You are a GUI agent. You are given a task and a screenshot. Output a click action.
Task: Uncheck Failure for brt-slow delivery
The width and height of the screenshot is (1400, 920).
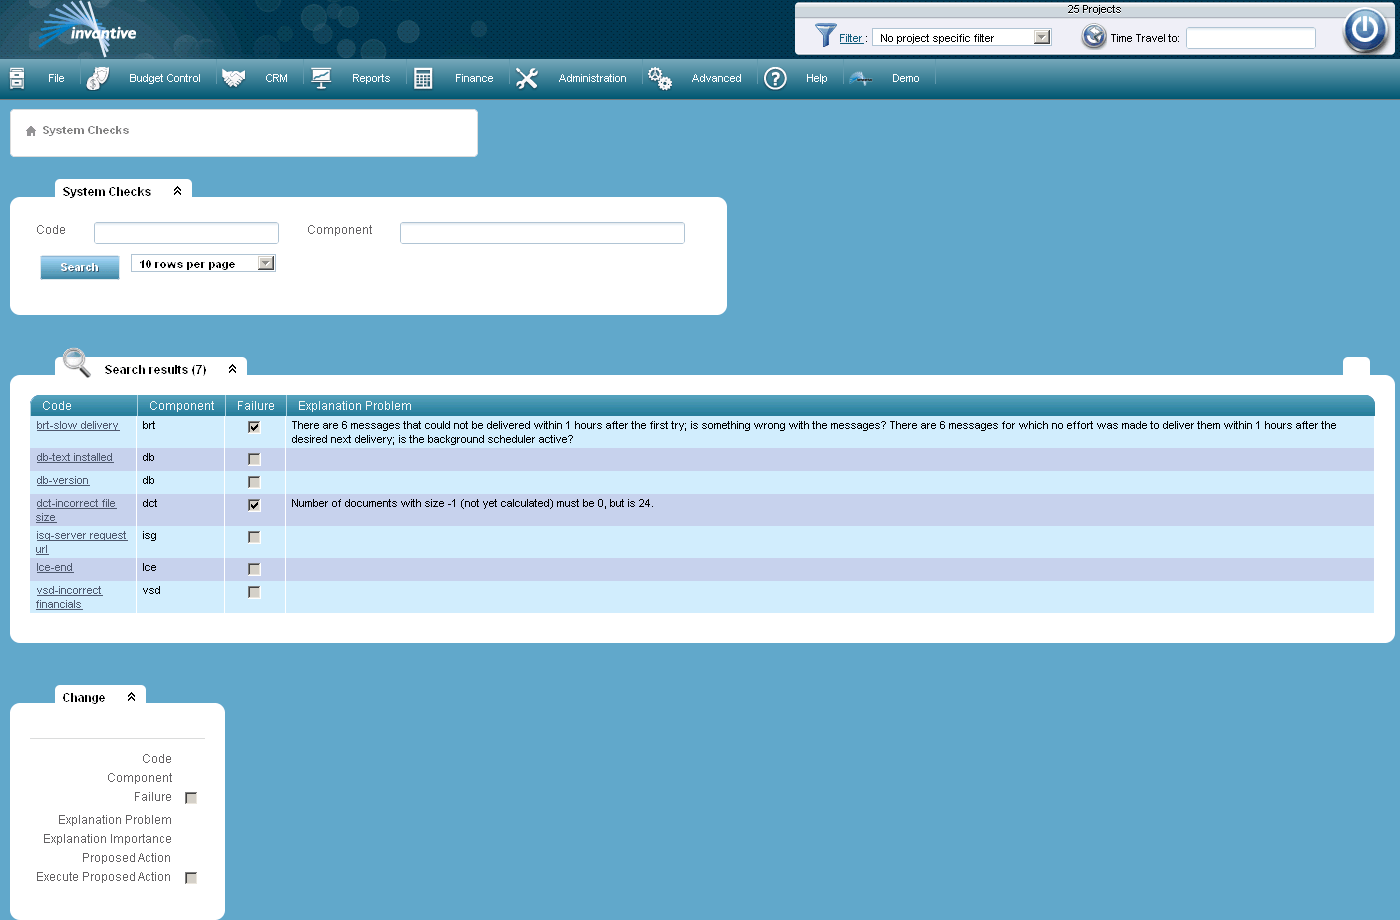[254, 426]
